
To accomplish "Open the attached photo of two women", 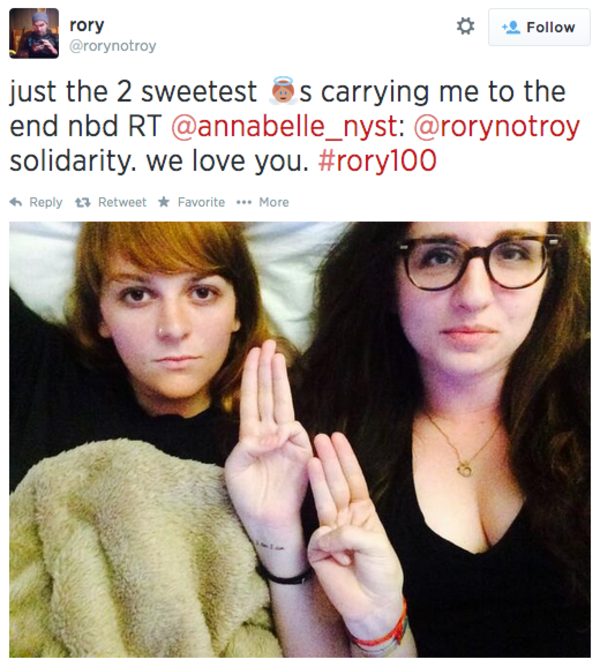I will pos(300,439).
